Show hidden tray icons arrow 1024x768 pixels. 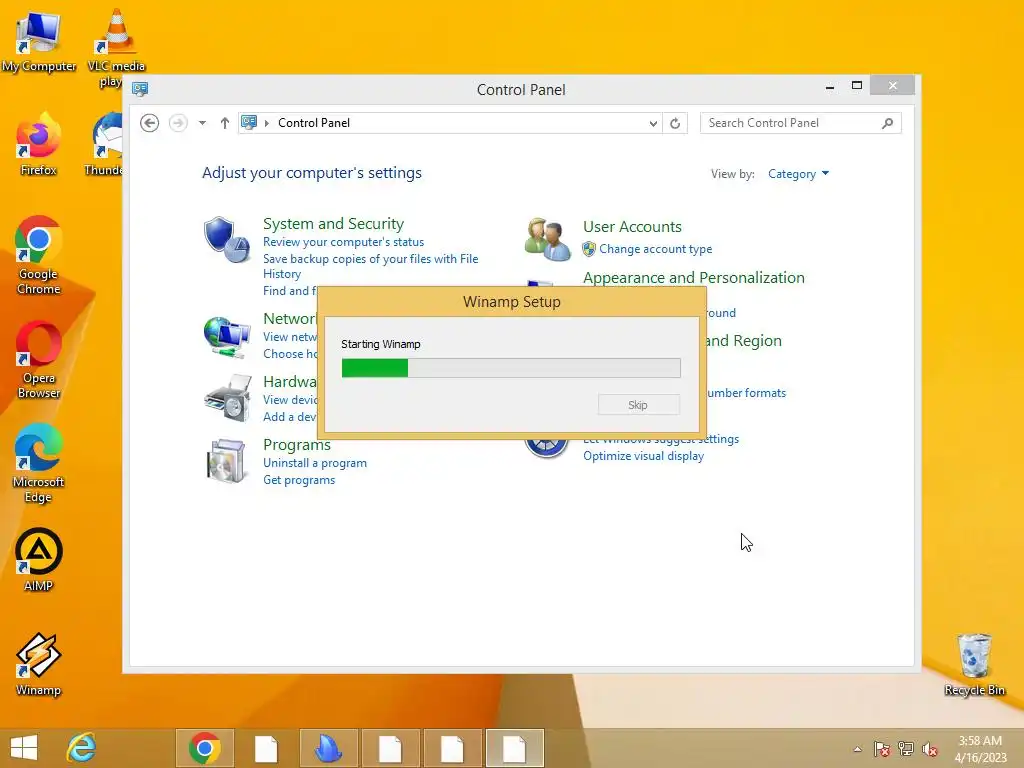[857, 749]
